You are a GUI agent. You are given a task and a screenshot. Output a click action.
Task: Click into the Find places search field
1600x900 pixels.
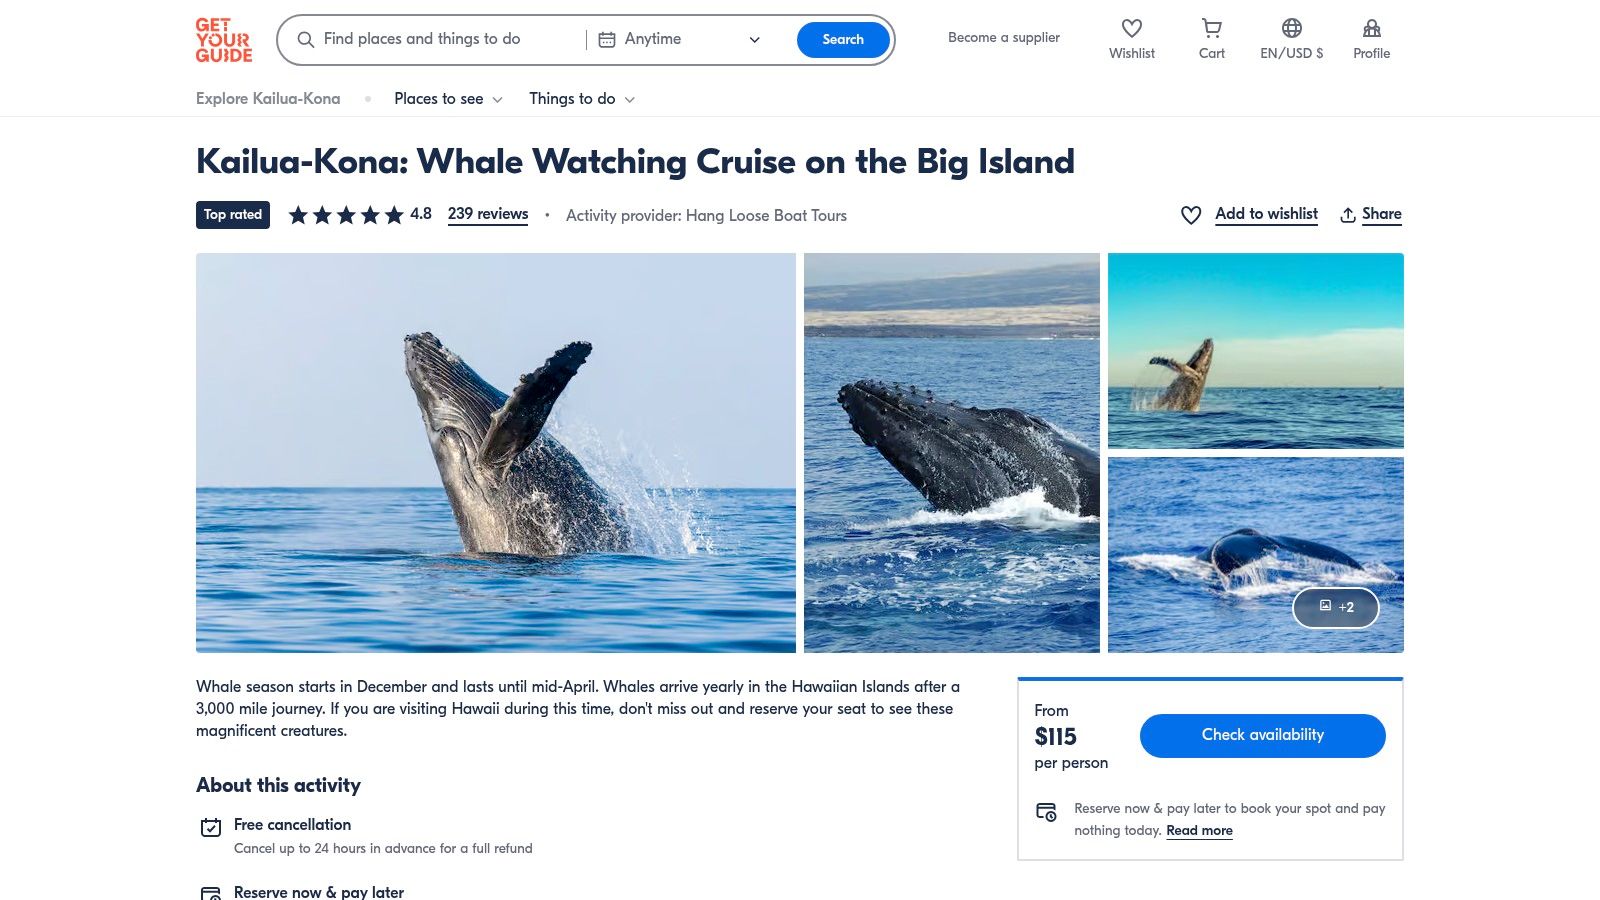(440, 40)
